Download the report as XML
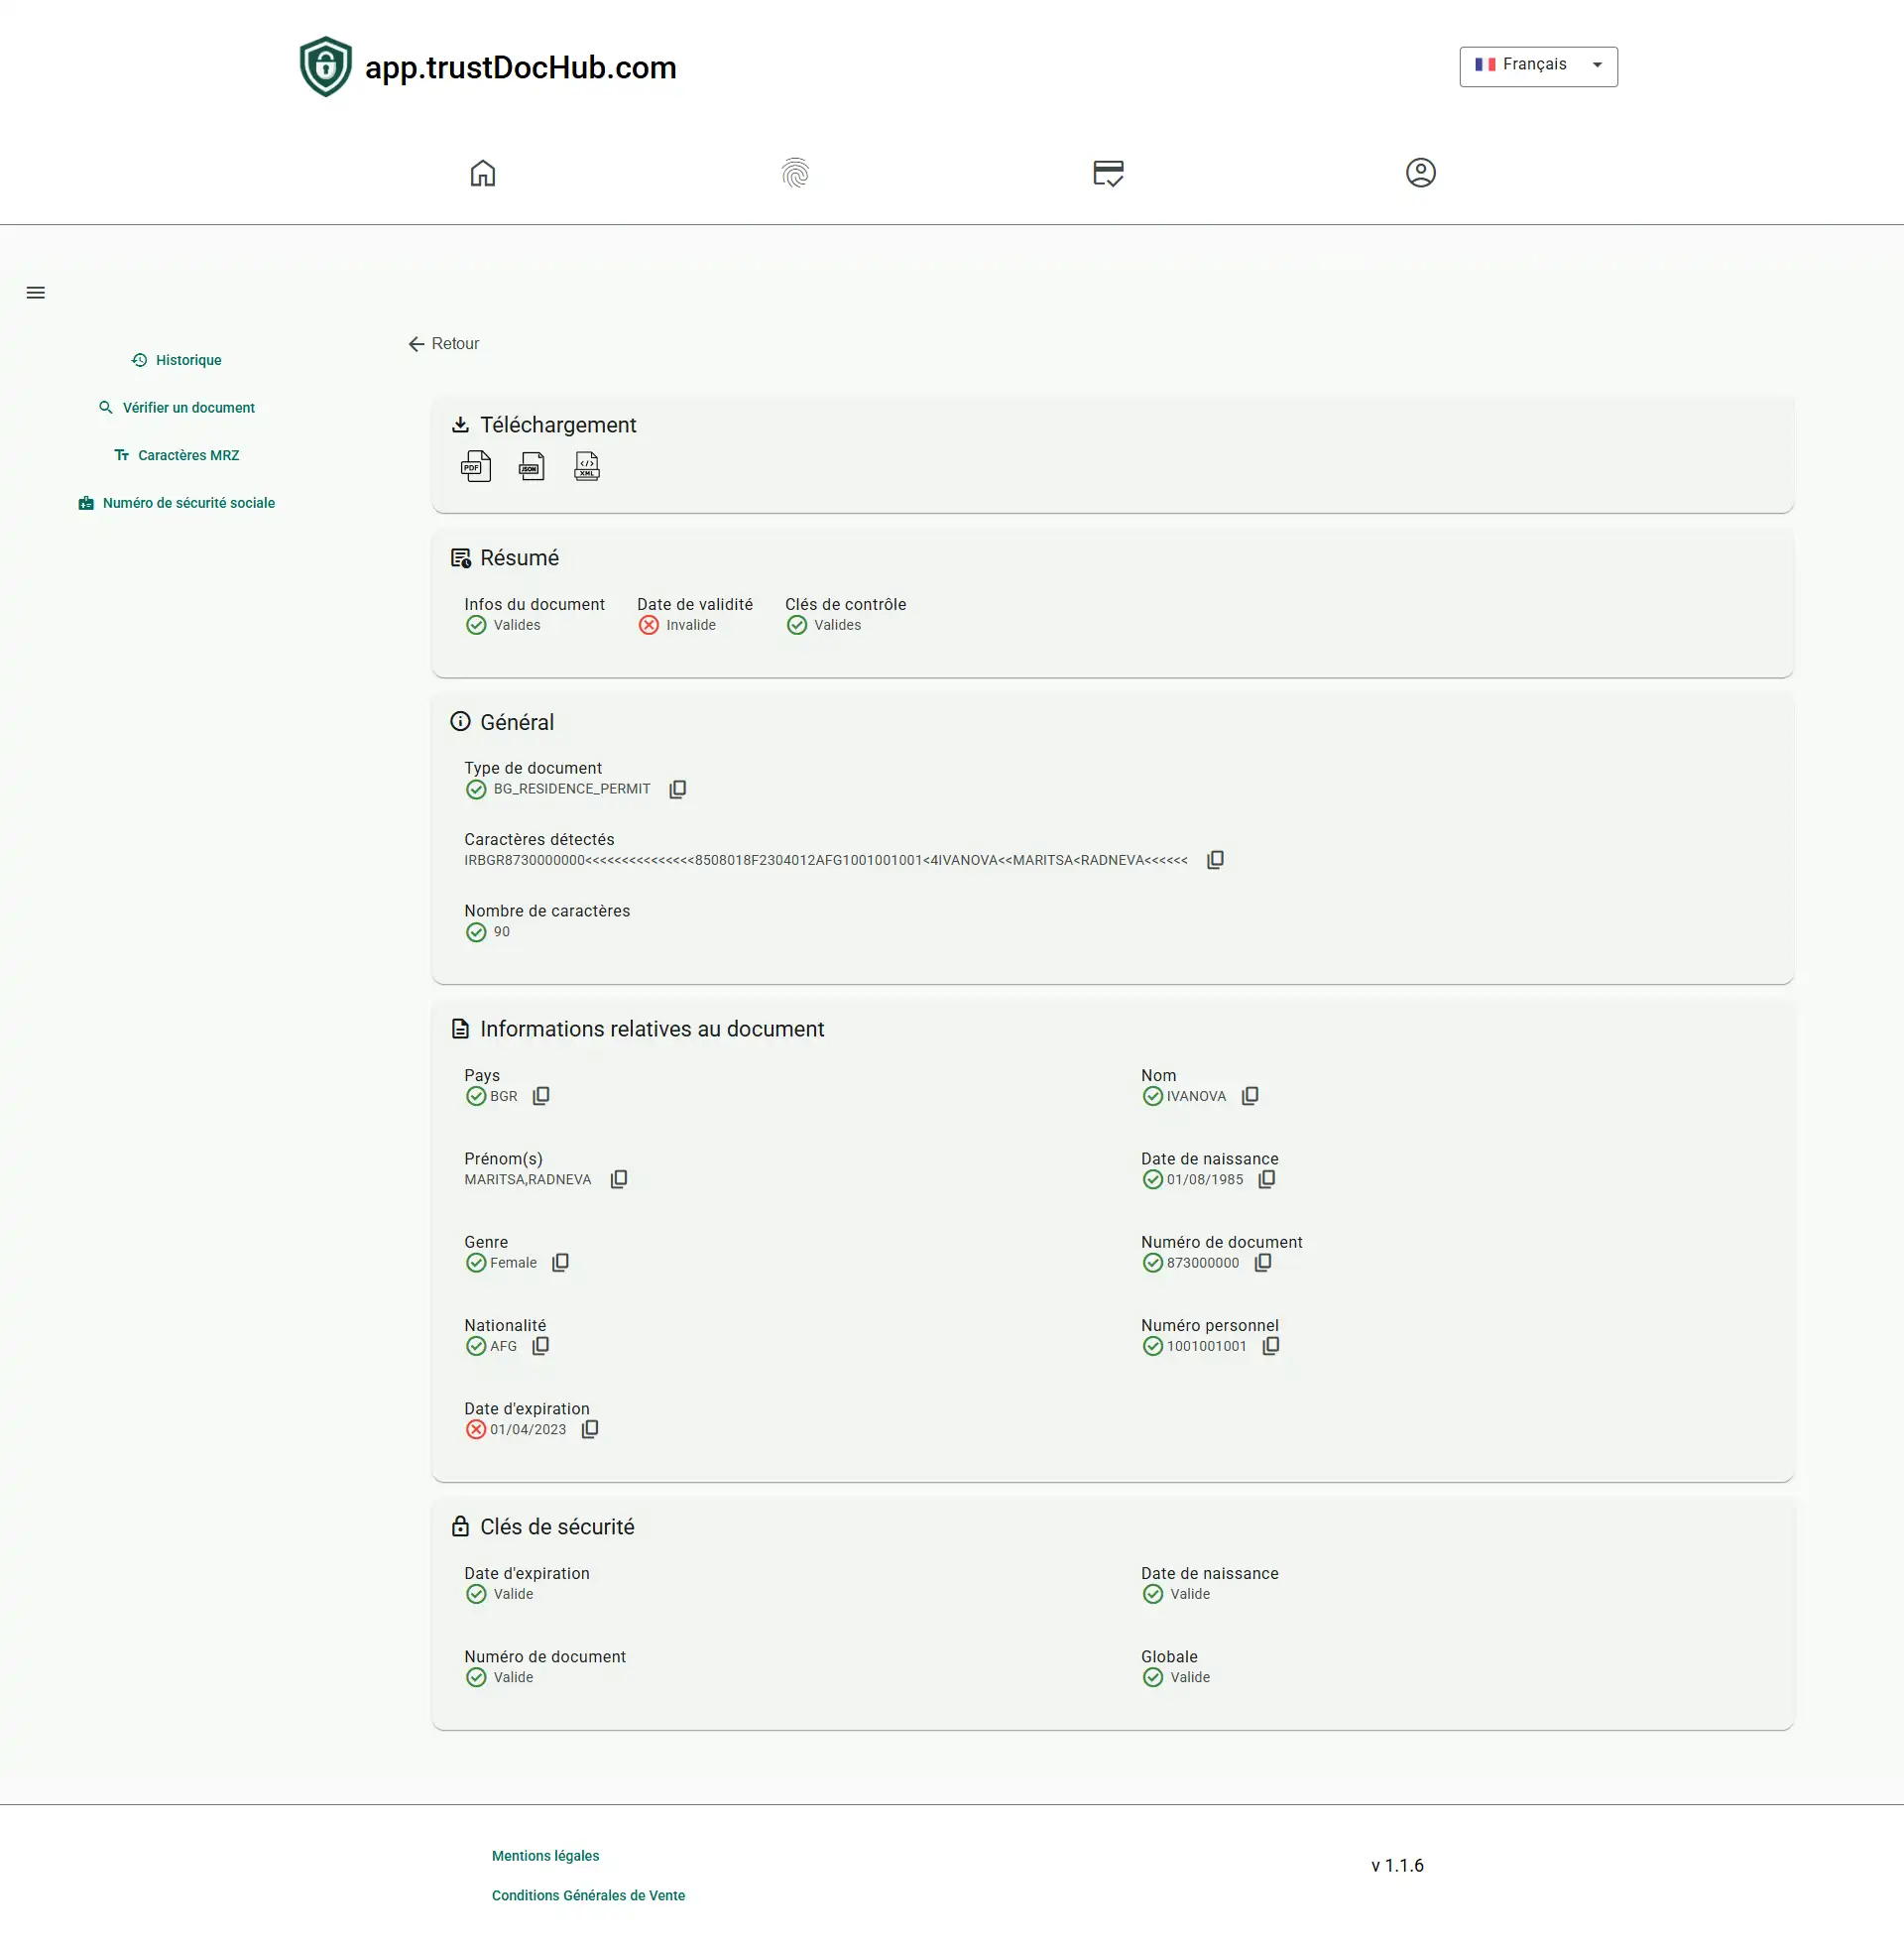 [x=587, y=466]
